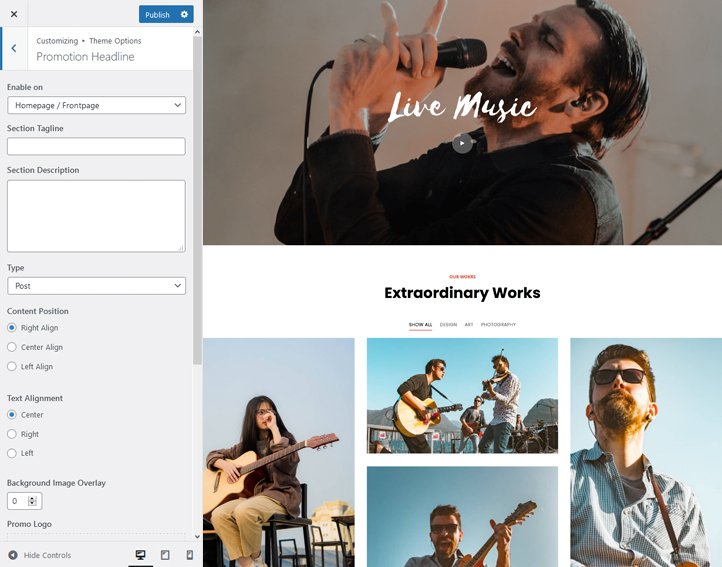
Task: Play the Live Music video button
Action: (461, 143)
